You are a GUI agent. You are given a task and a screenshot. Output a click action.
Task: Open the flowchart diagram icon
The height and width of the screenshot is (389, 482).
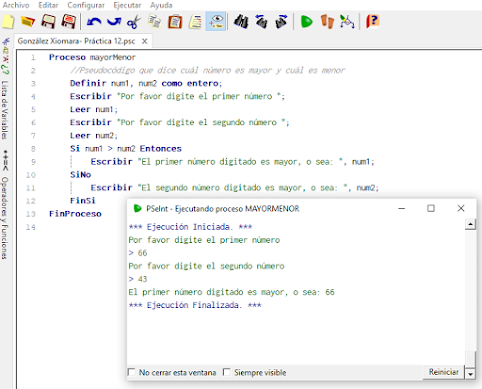click(x=347, y=22)
